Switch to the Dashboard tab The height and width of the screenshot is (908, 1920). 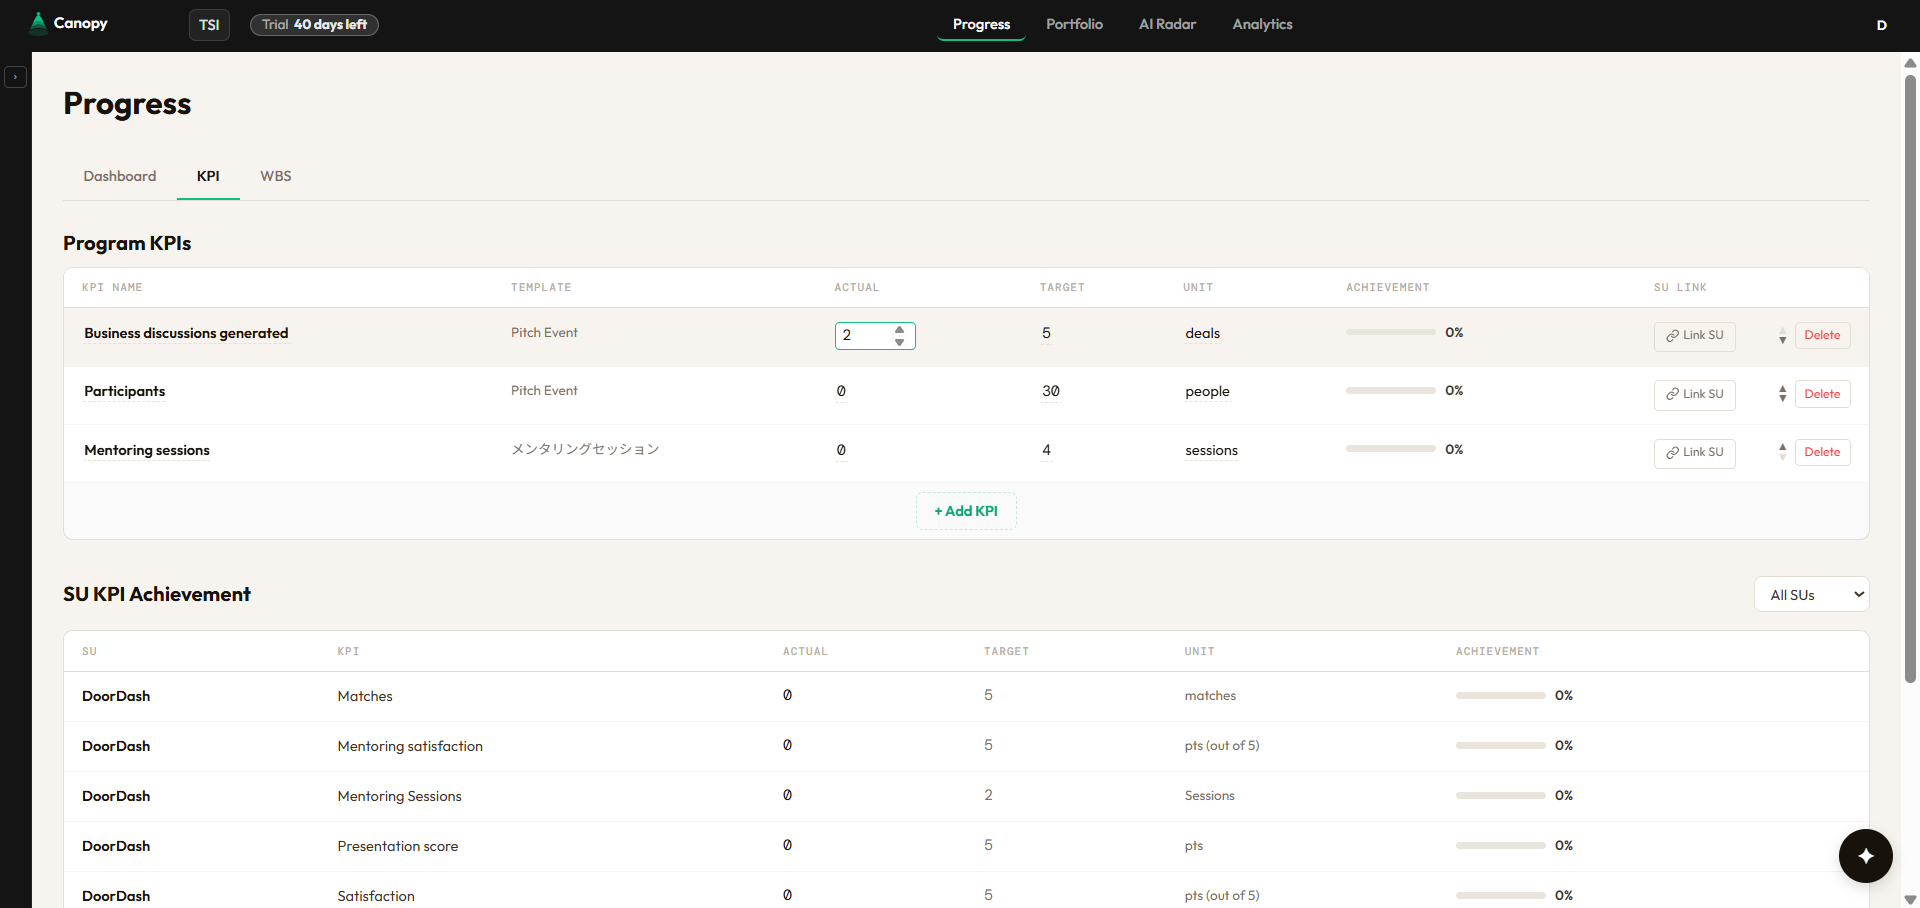pos(120,176)
